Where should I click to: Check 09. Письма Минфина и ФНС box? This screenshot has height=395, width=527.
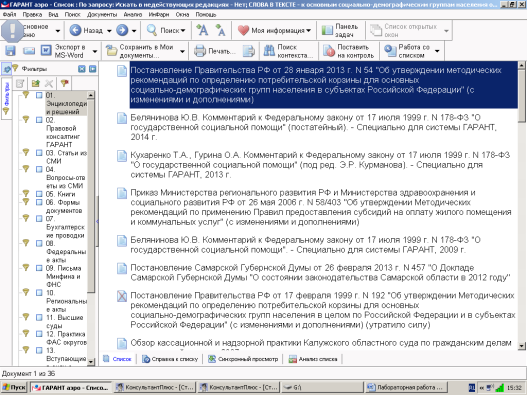[x=39, y=268]
